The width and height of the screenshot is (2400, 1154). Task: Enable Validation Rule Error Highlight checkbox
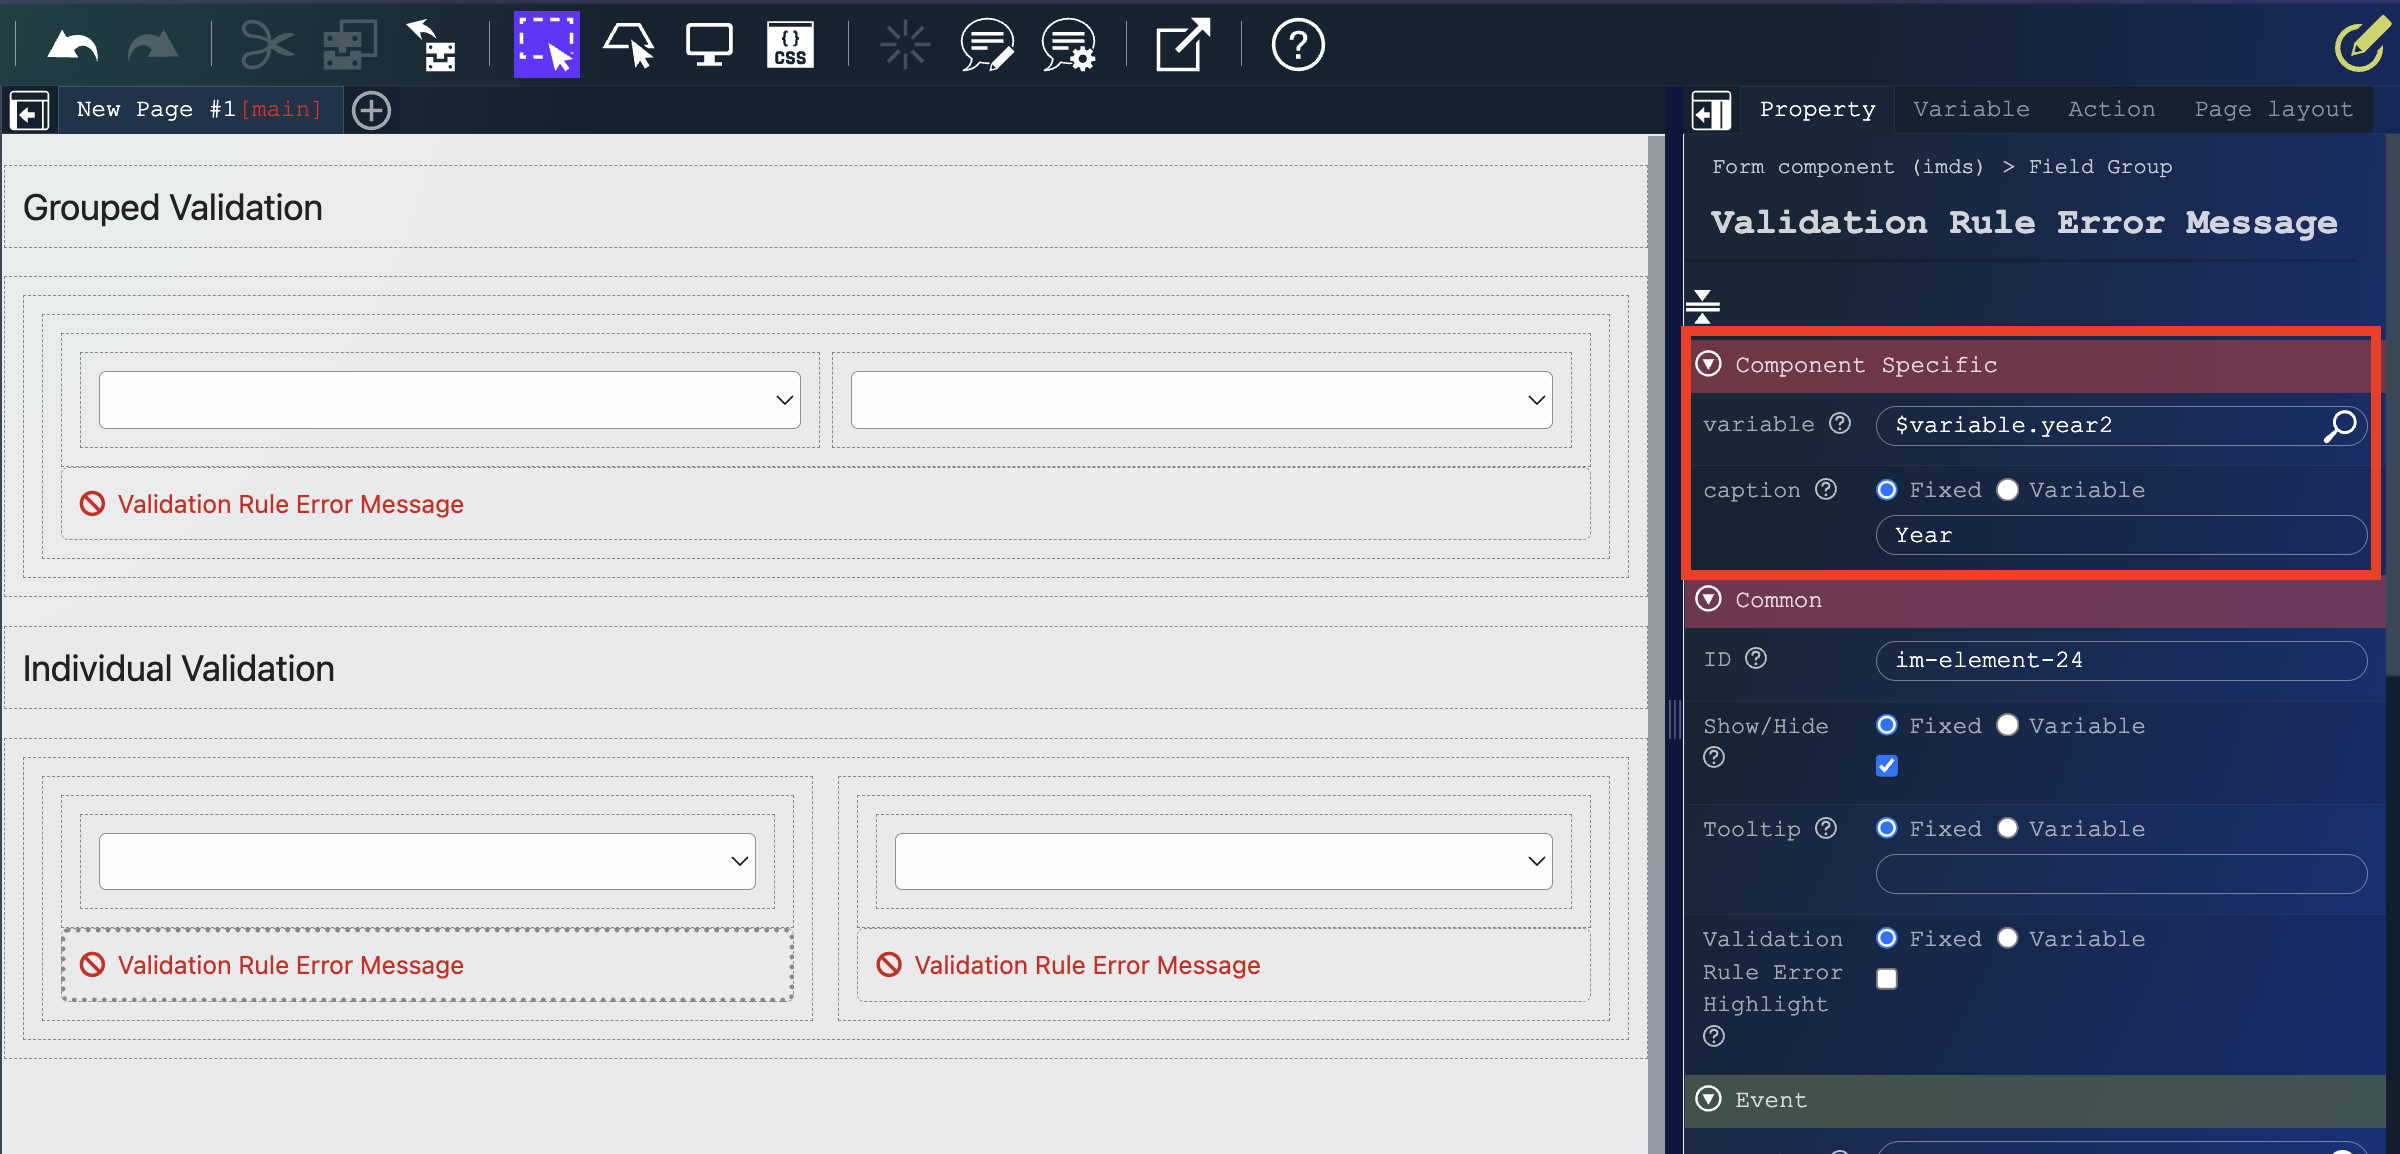(1887, 979)
